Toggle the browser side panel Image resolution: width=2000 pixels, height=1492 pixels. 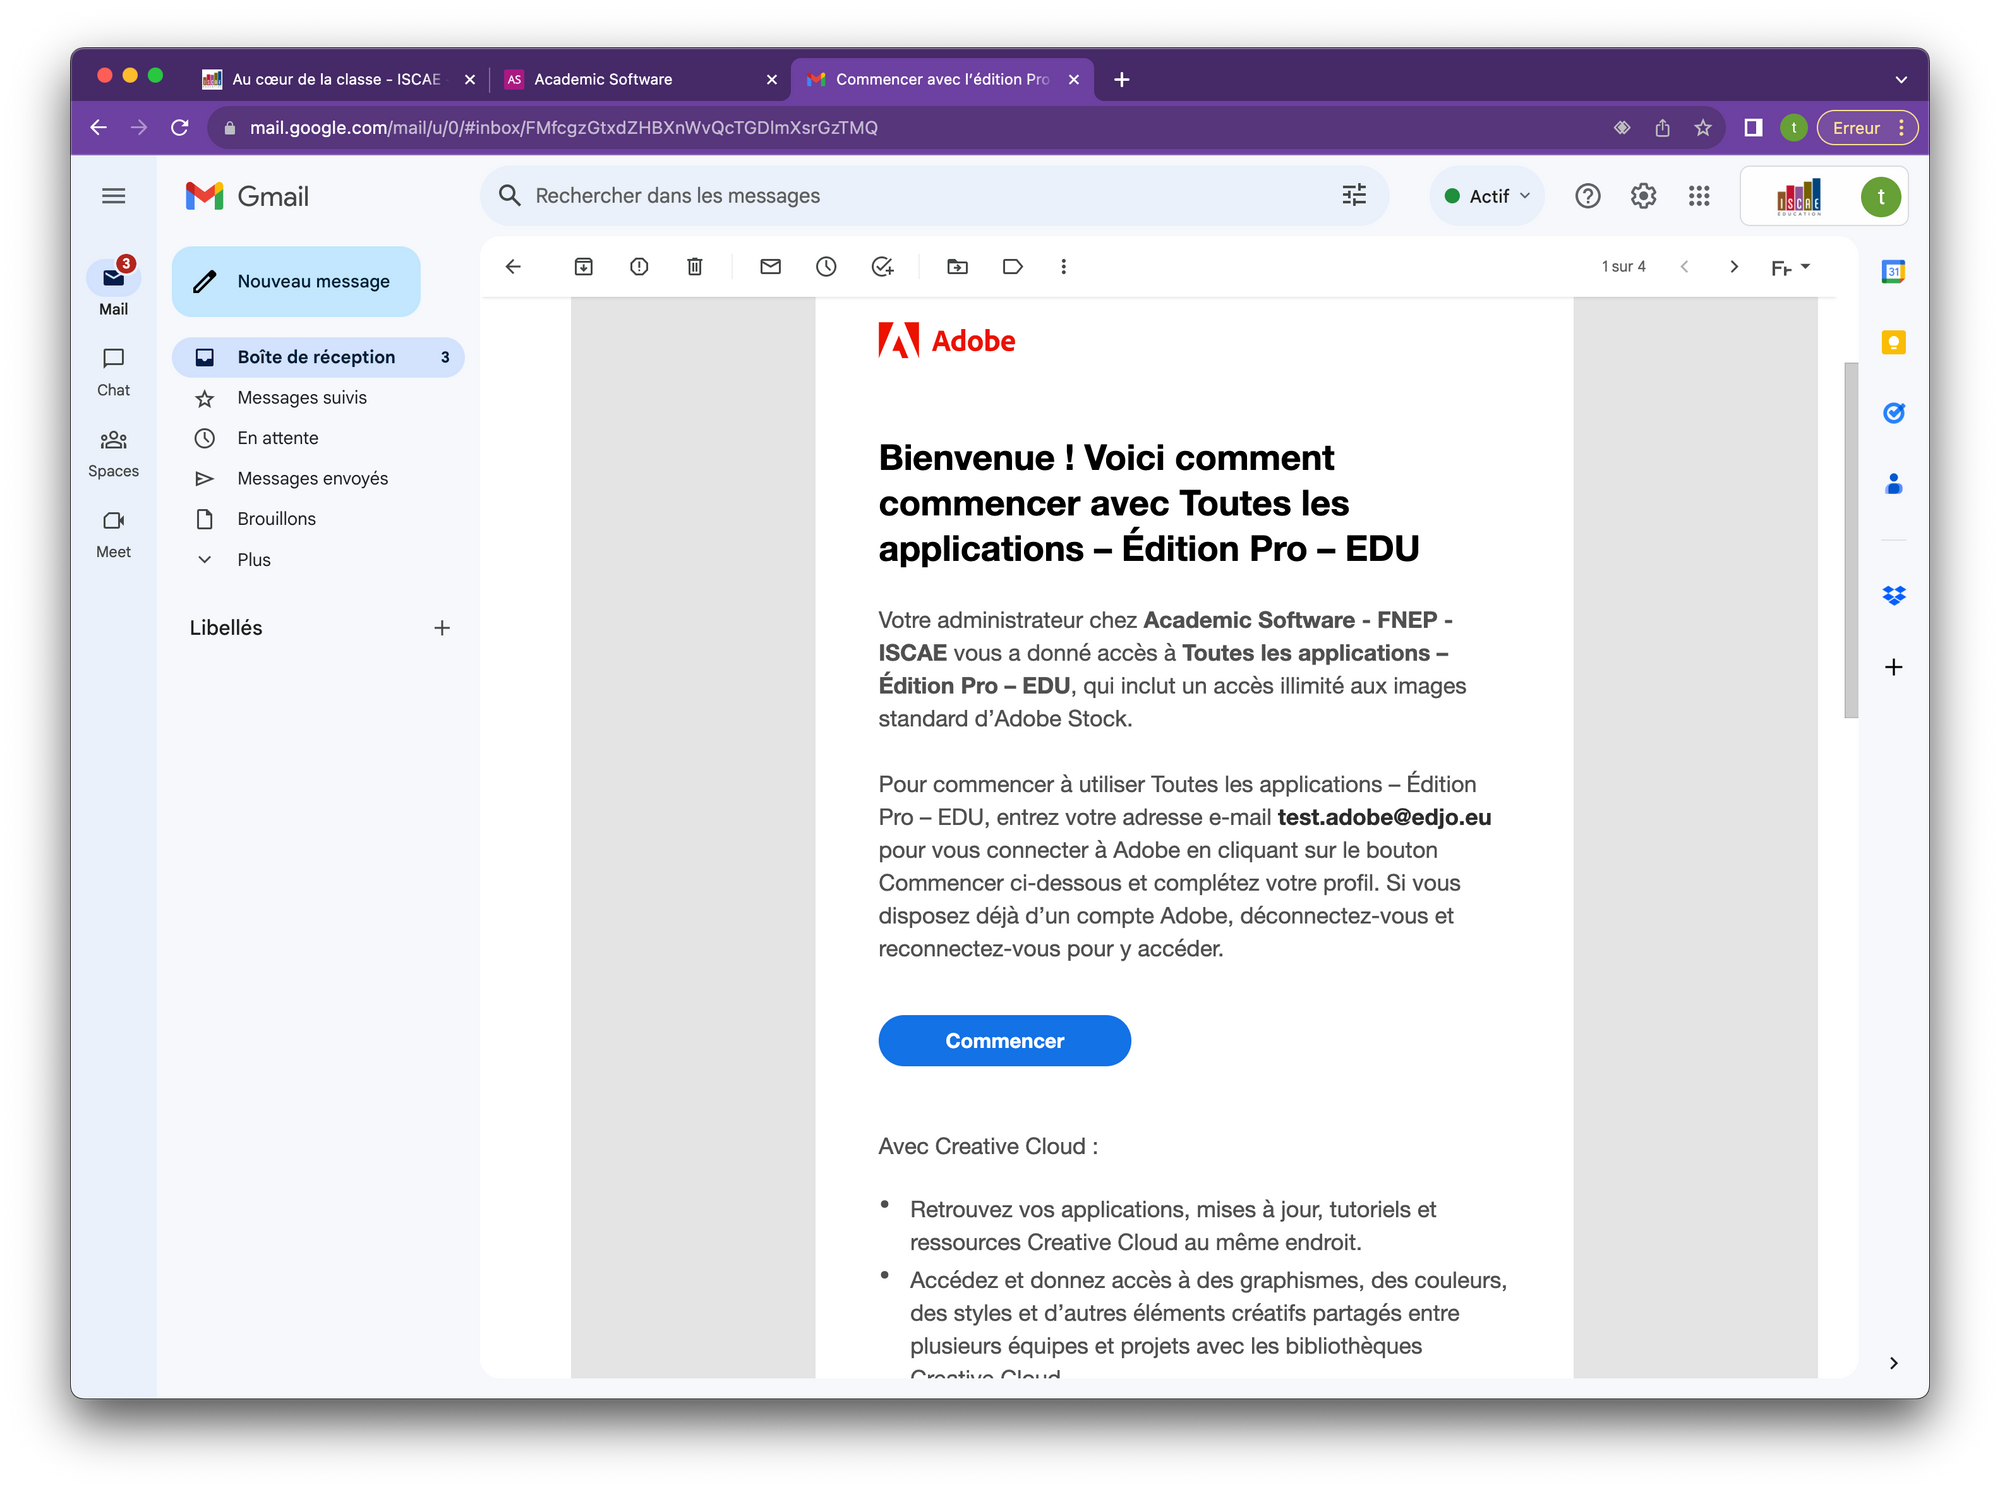click(x=1753, y=128)
